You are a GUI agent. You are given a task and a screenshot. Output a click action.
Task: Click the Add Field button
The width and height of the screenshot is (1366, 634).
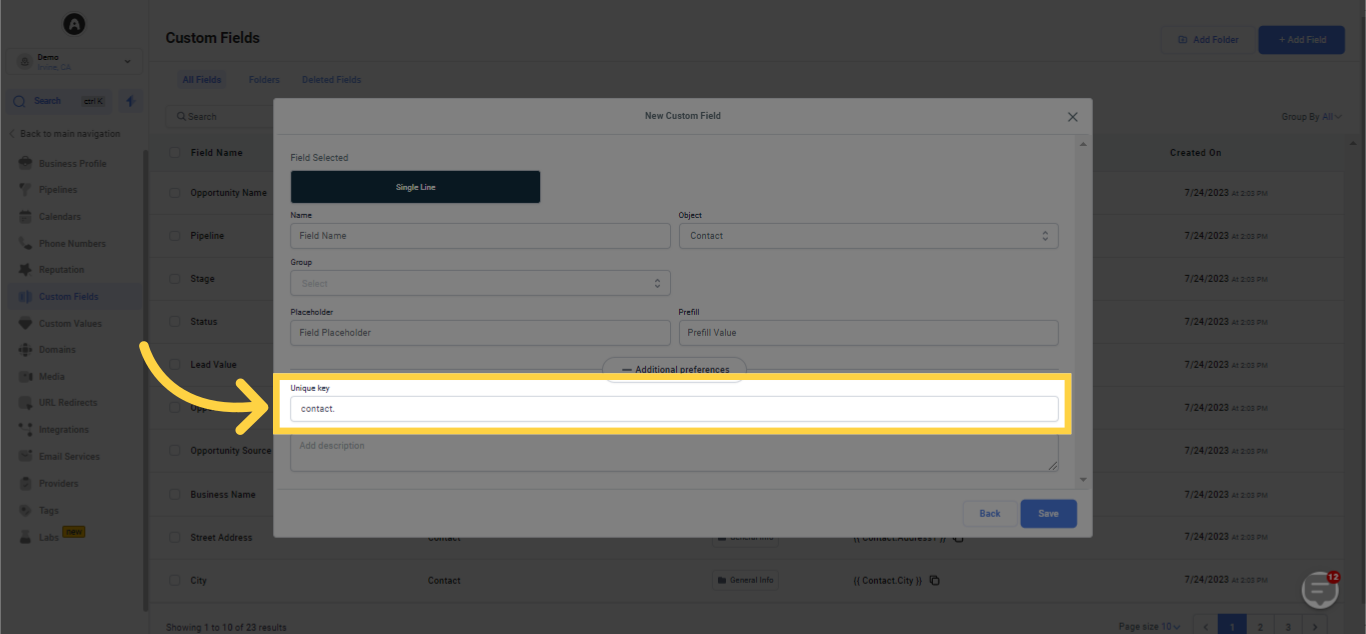coord(1301,40)
